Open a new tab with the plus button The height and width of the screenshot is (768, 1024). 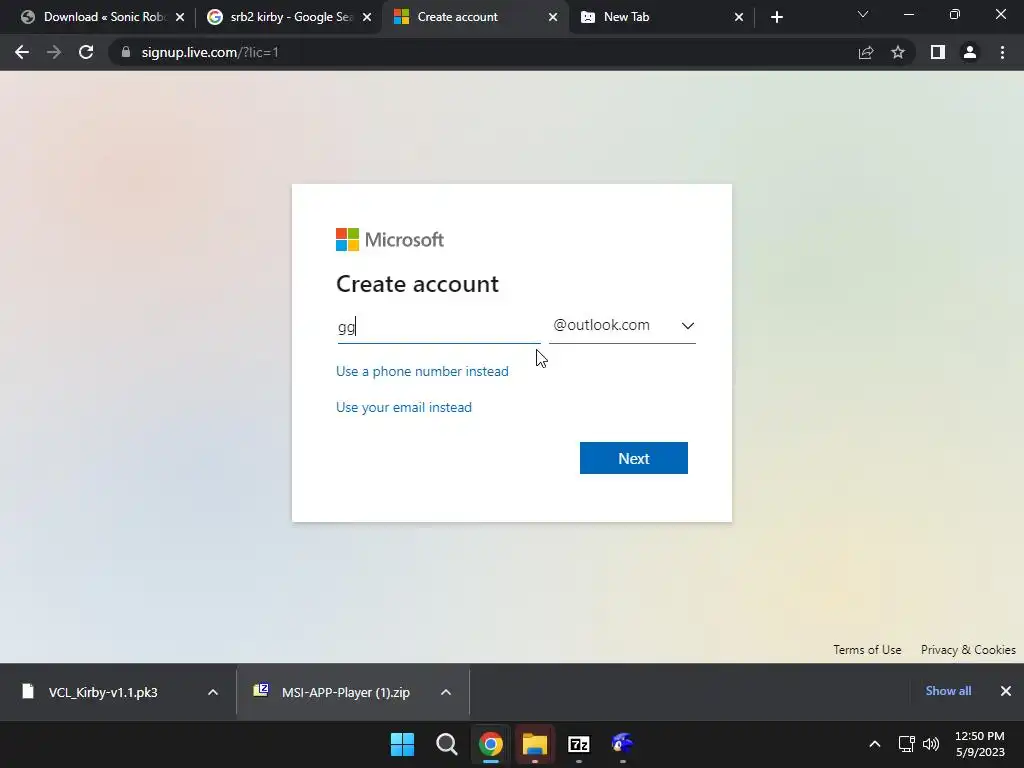coord(776,17)
